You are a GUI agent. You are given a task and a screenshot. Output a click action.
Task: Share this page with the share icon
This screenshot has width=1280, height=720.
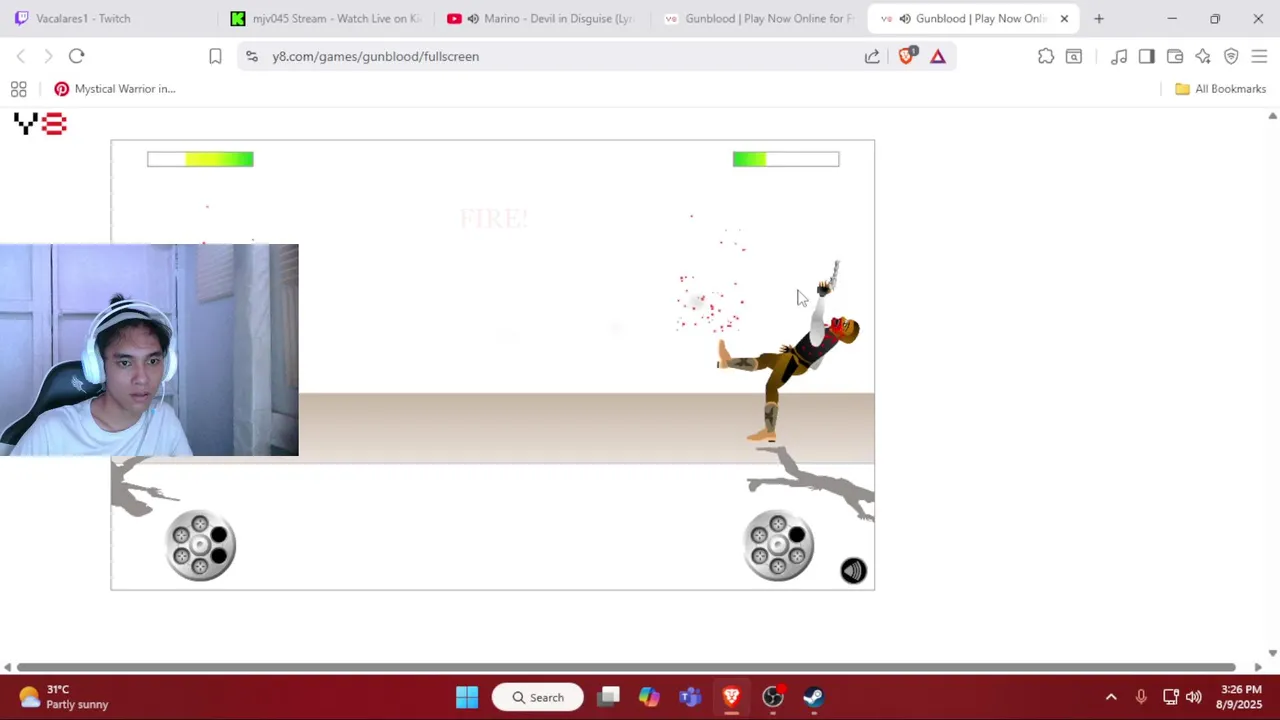(872, 56)
